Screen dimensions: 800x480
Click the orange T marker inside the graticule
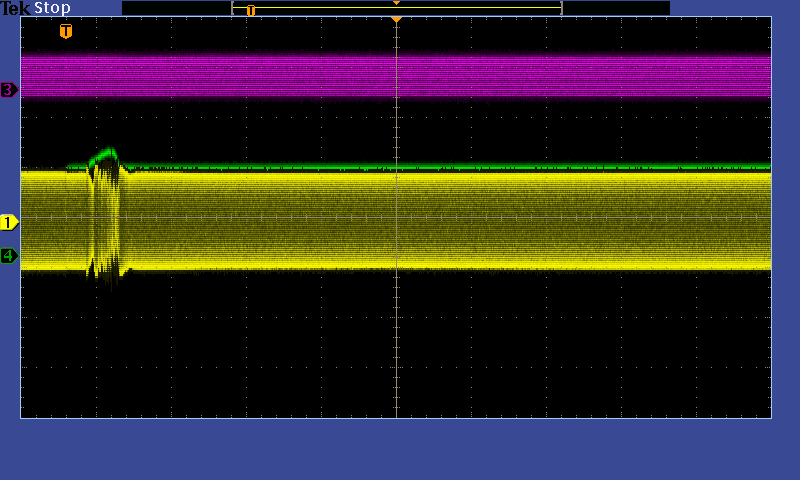(x=66, y=32)
